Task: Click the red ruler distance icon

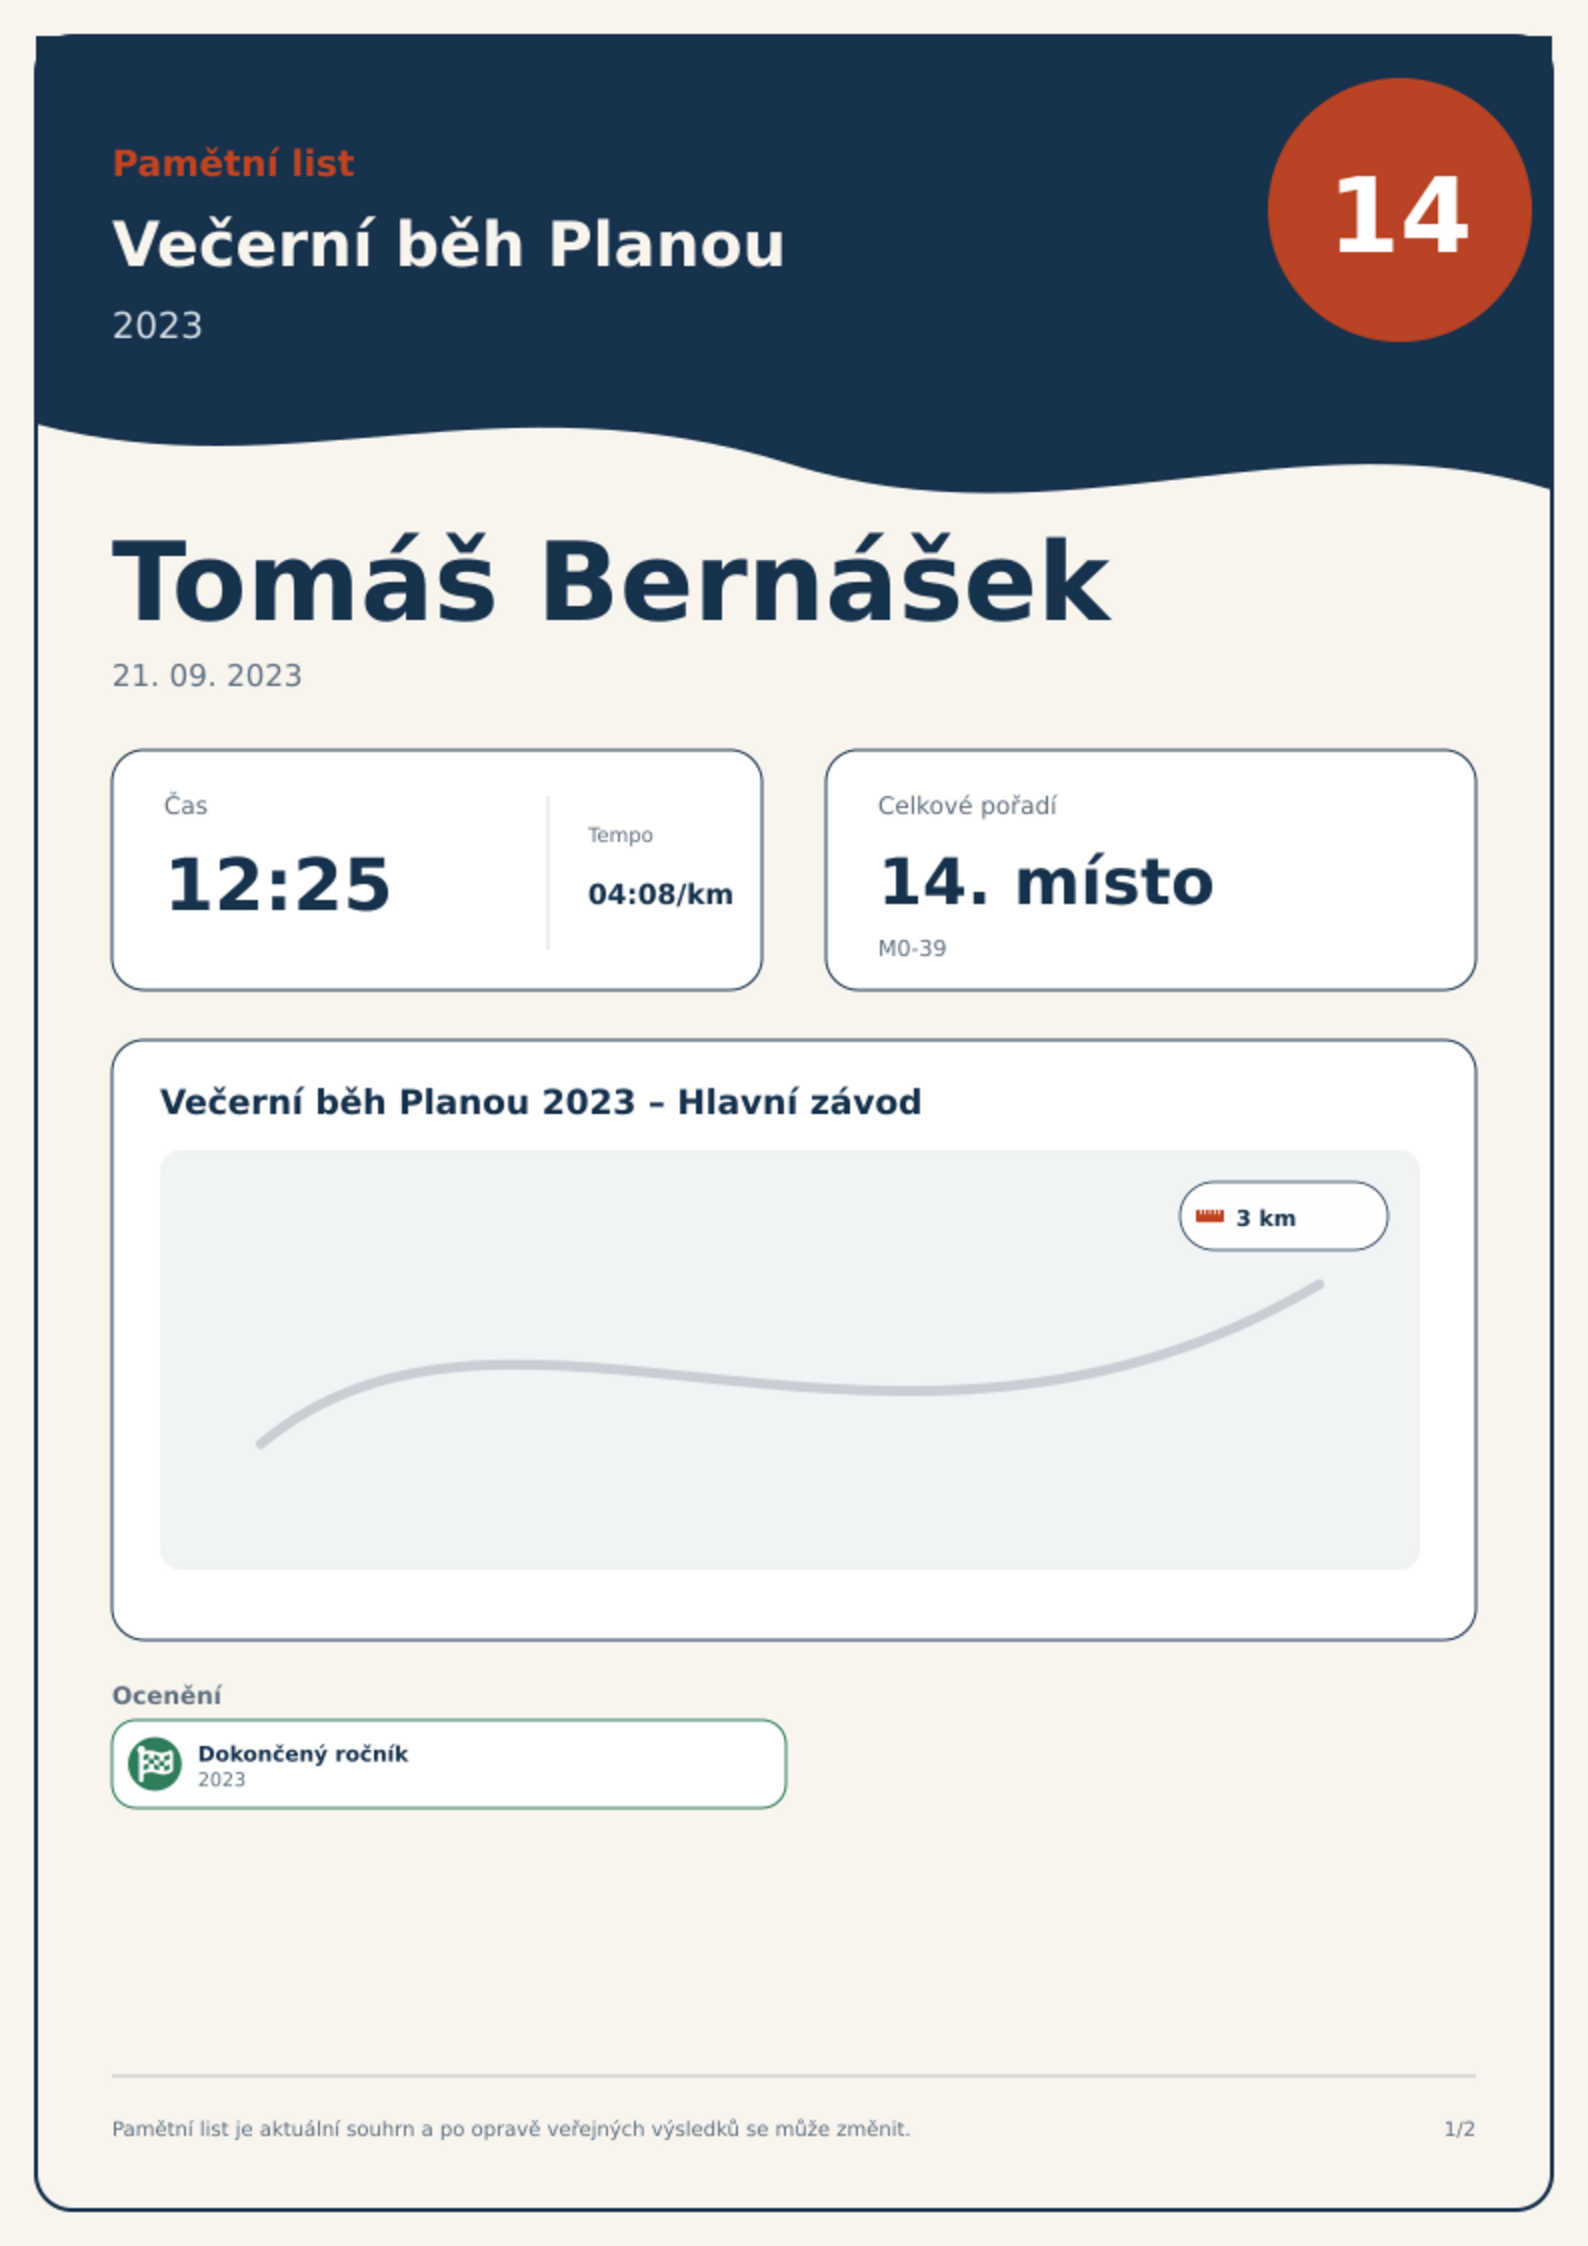Action: coord(1210,1216)
